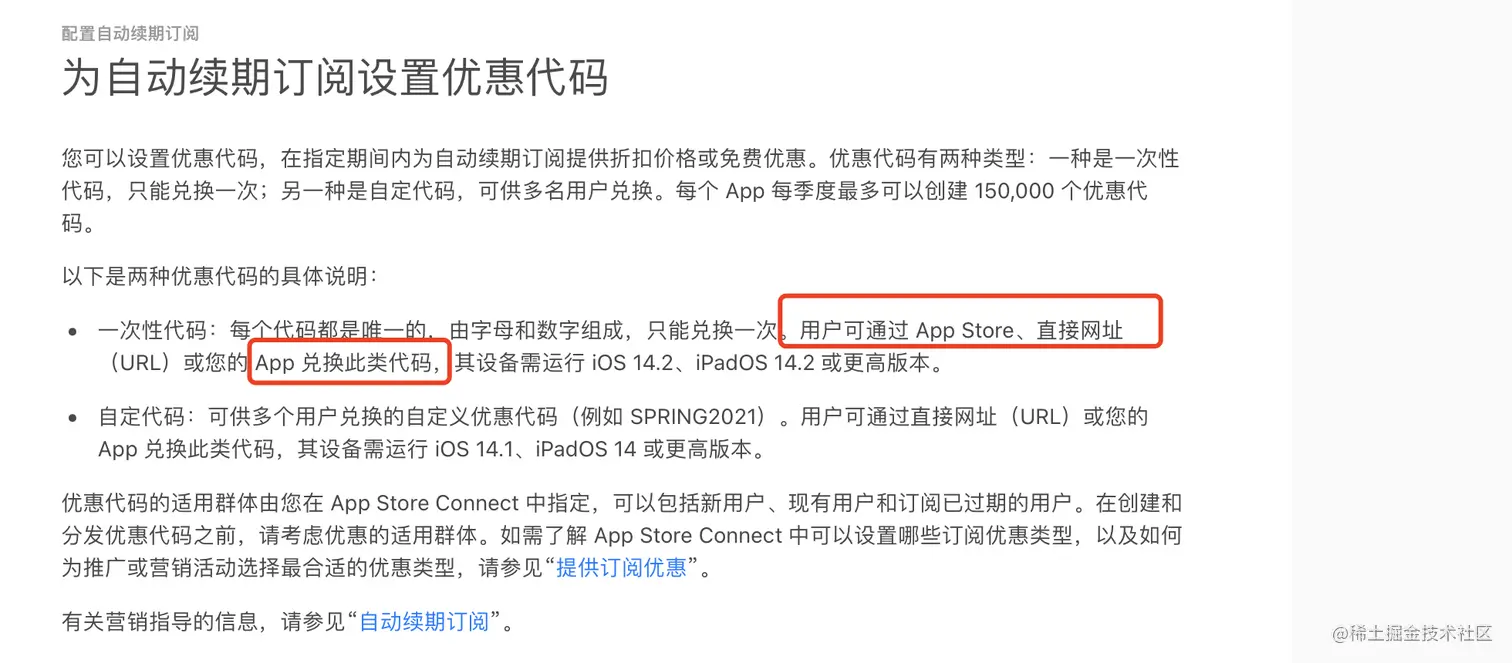The height and width of the screenshot is (663, 1512).
Task: Click the 配置自动续期订阅 breadcrumb
Action: (128, 33)
